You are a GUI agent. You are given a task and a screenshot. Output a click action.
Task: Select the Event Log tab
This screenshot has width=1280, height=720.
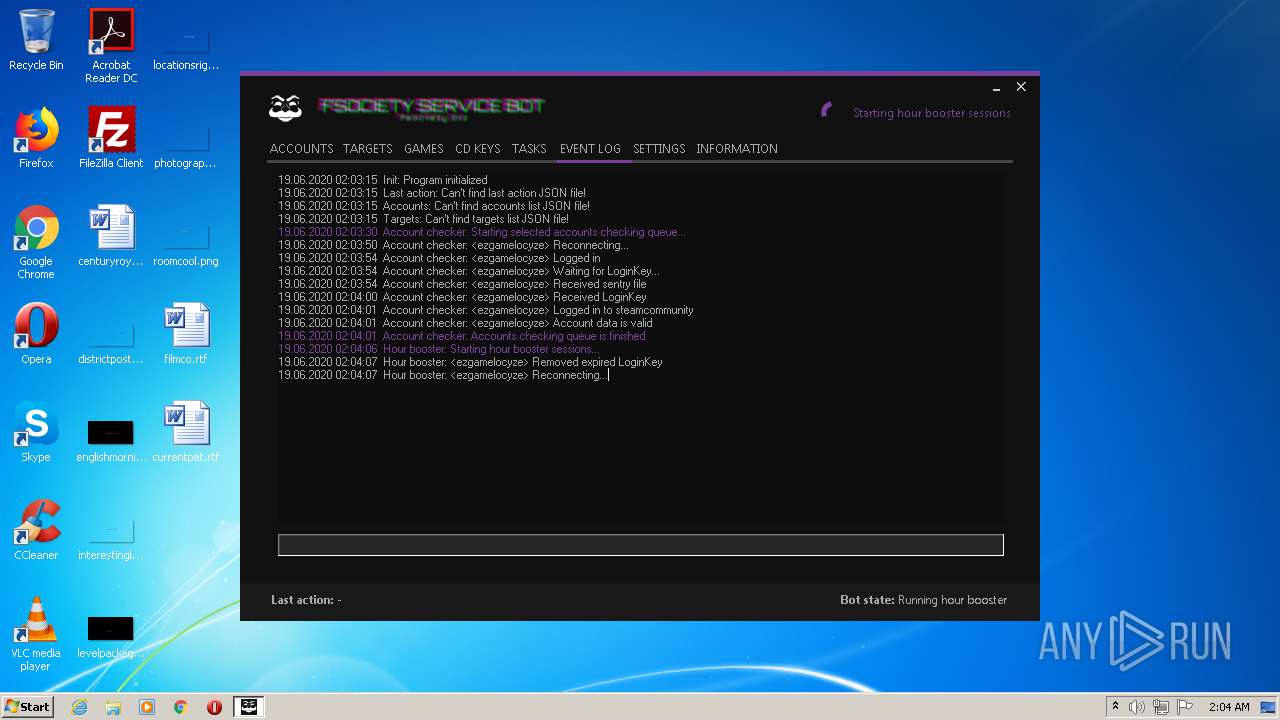(590, 149)
